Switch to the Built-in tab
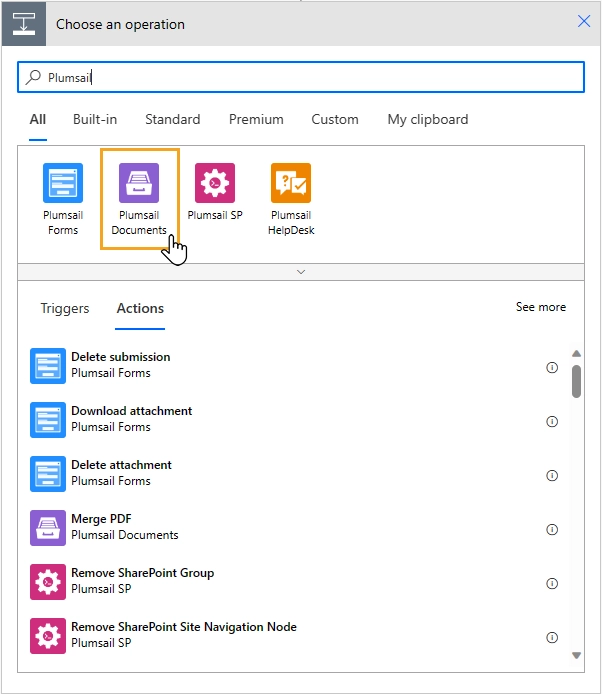This screenshot has width=602, height=694. tap(95, 120)
